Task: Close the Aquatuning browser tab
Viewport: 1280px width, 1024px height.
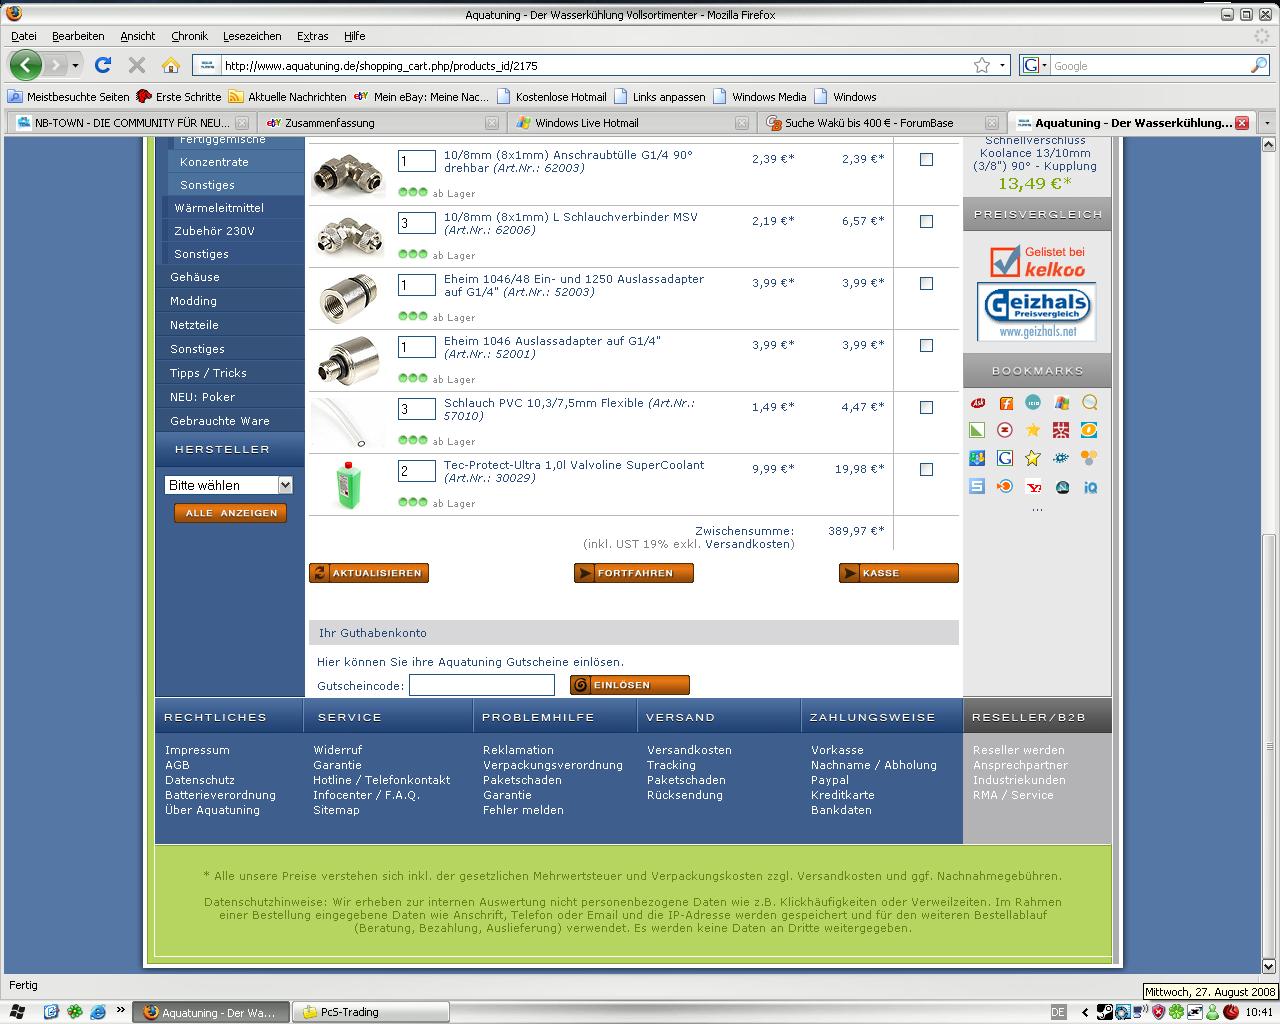Action: (1241, 123)
